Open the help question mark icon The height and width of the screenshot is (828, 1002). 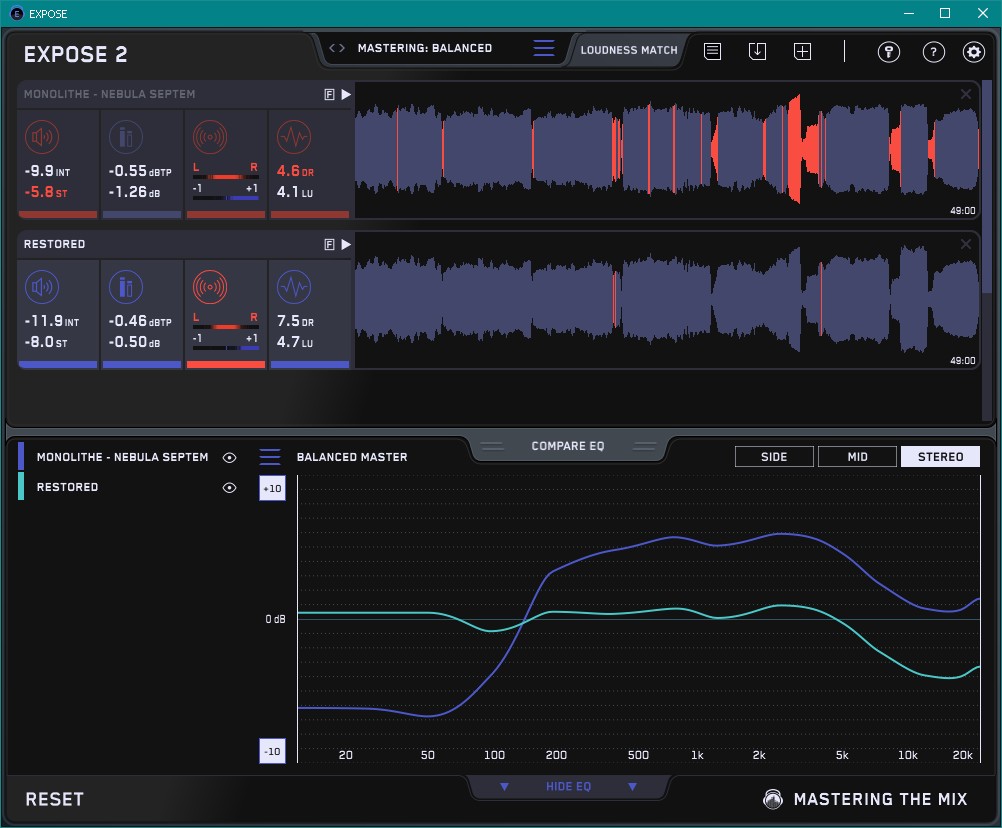click(x=933, y=52)
